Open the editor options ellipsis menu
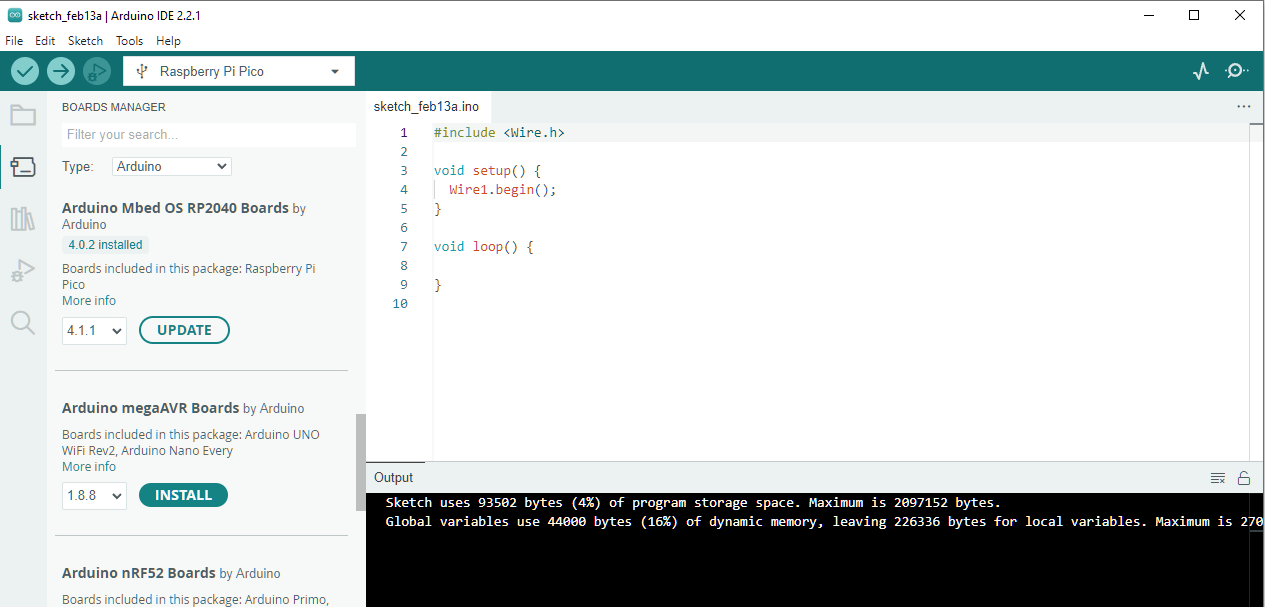Screen dimensions: 1265x607 click(1243, 106)
